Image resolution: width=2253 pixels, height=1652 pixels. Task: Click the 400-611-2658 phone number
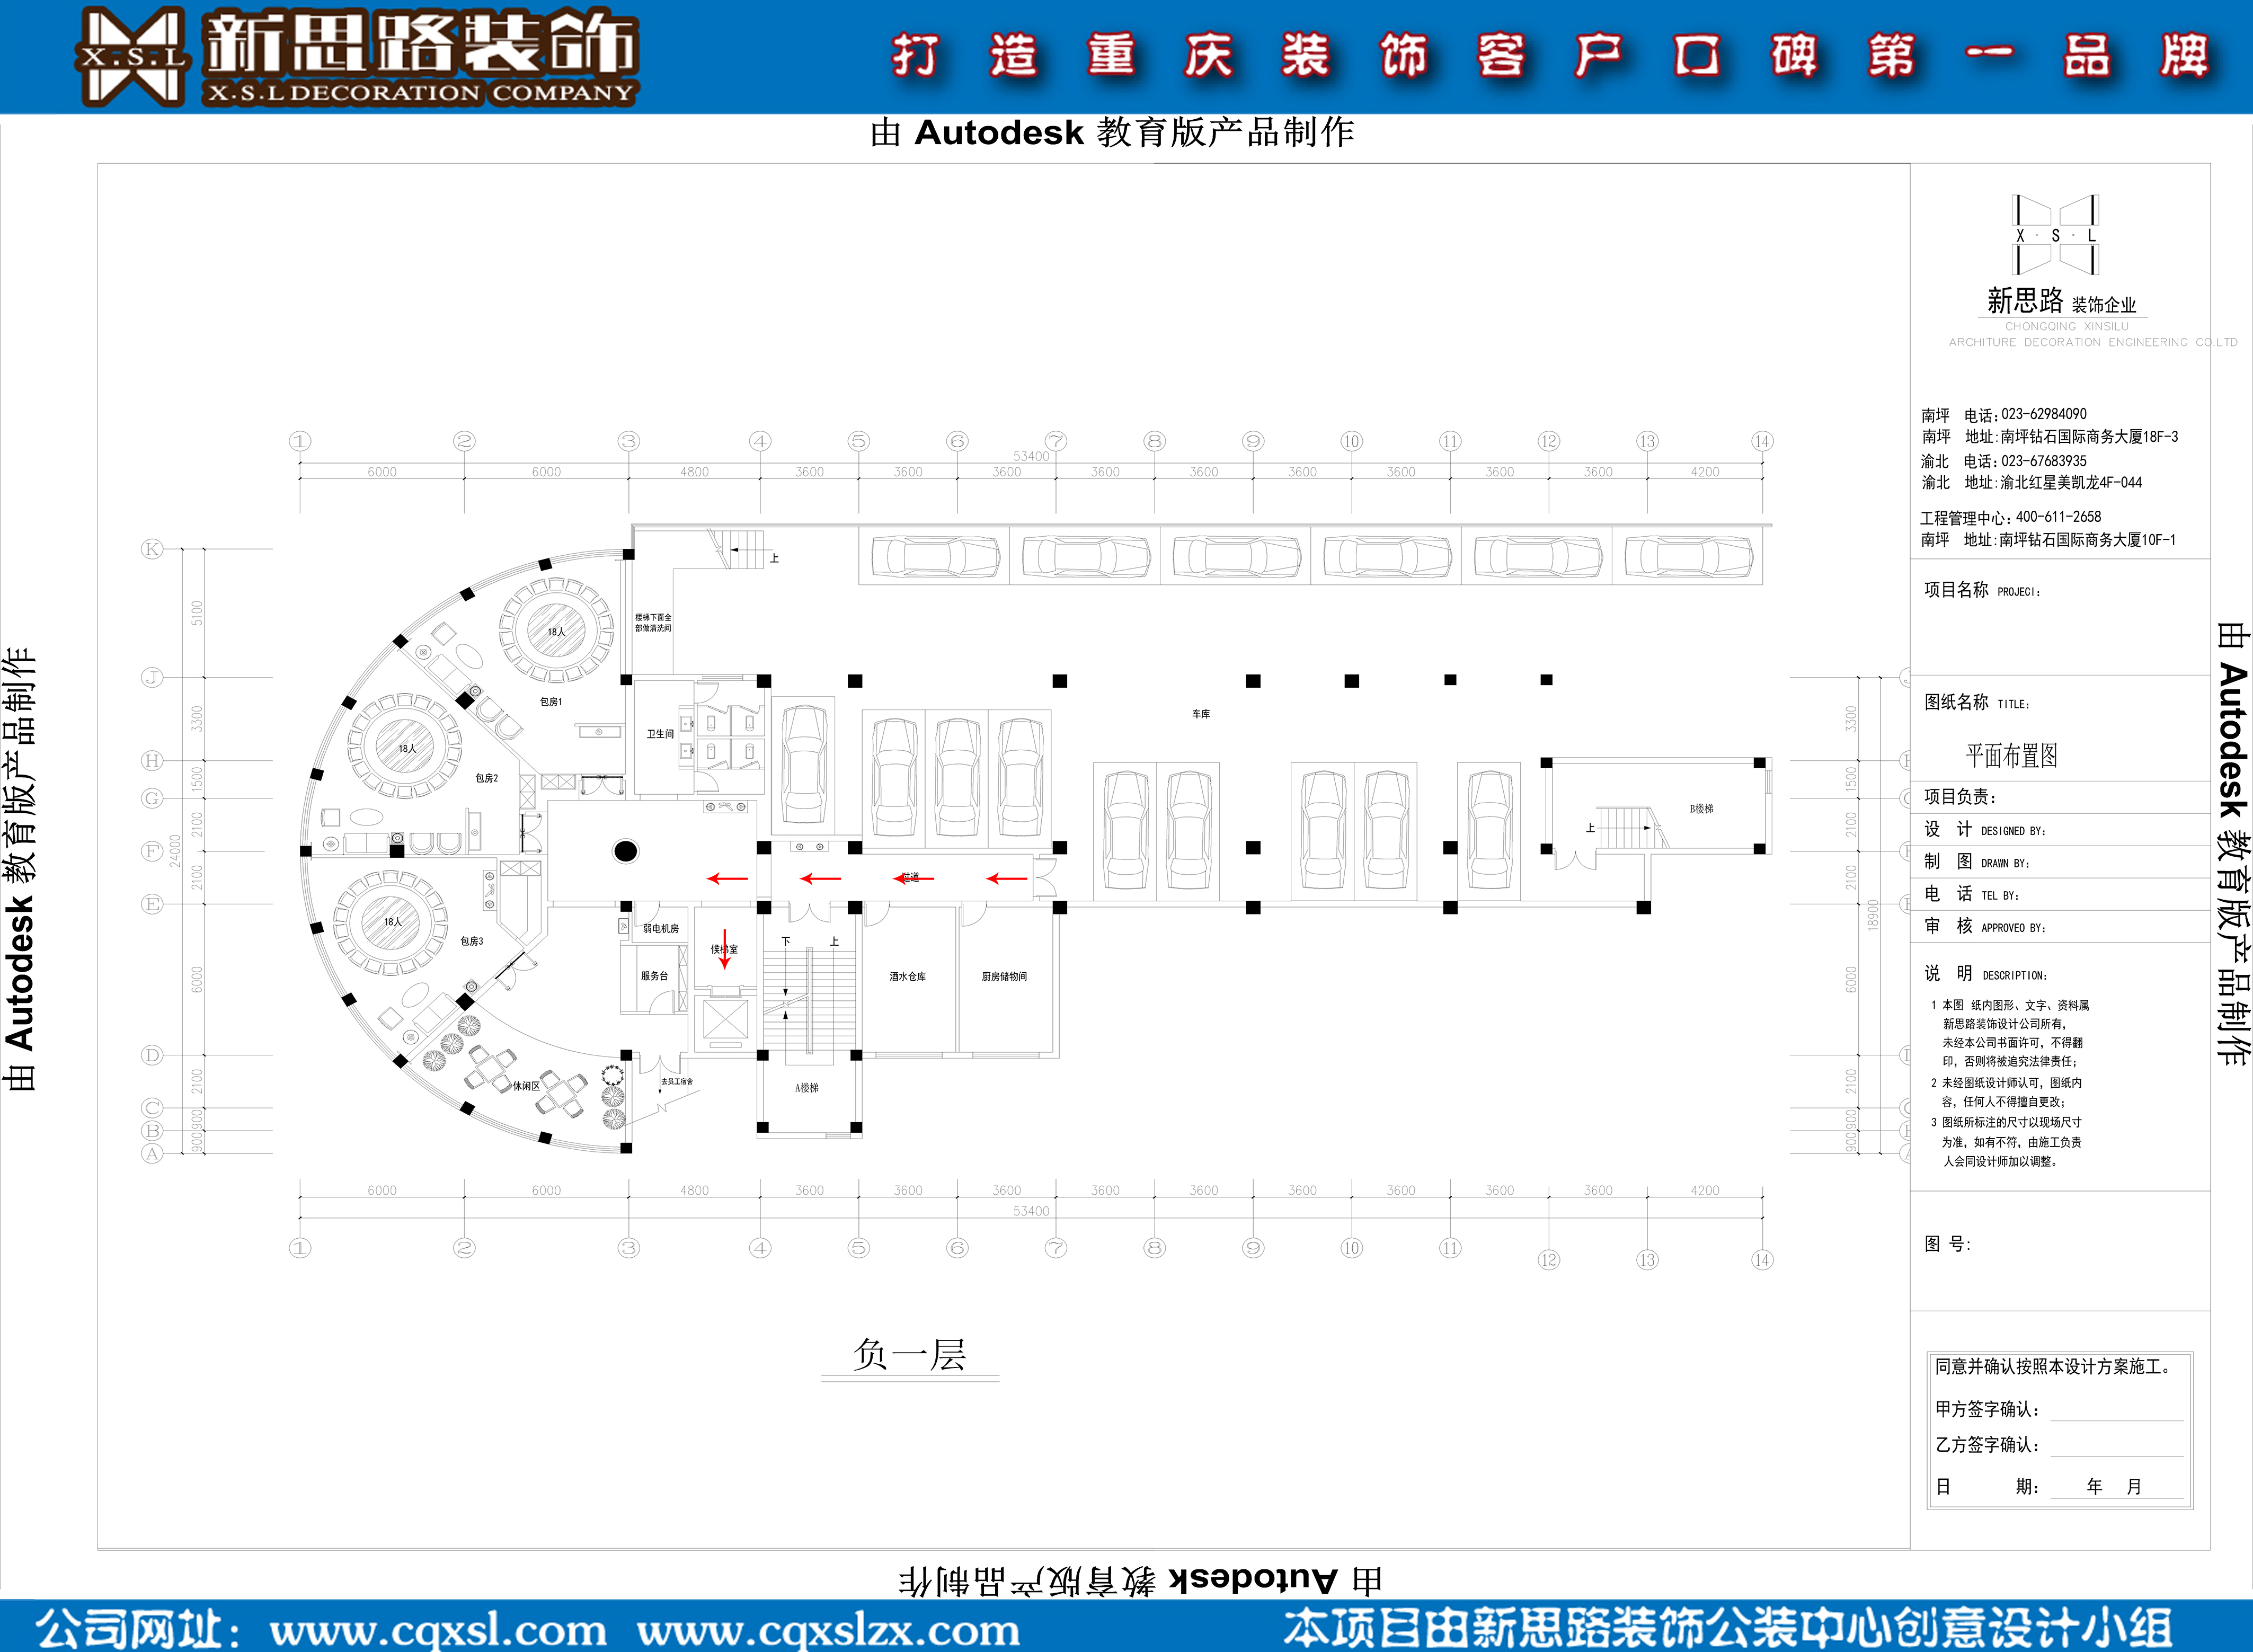pos(2058,517)
